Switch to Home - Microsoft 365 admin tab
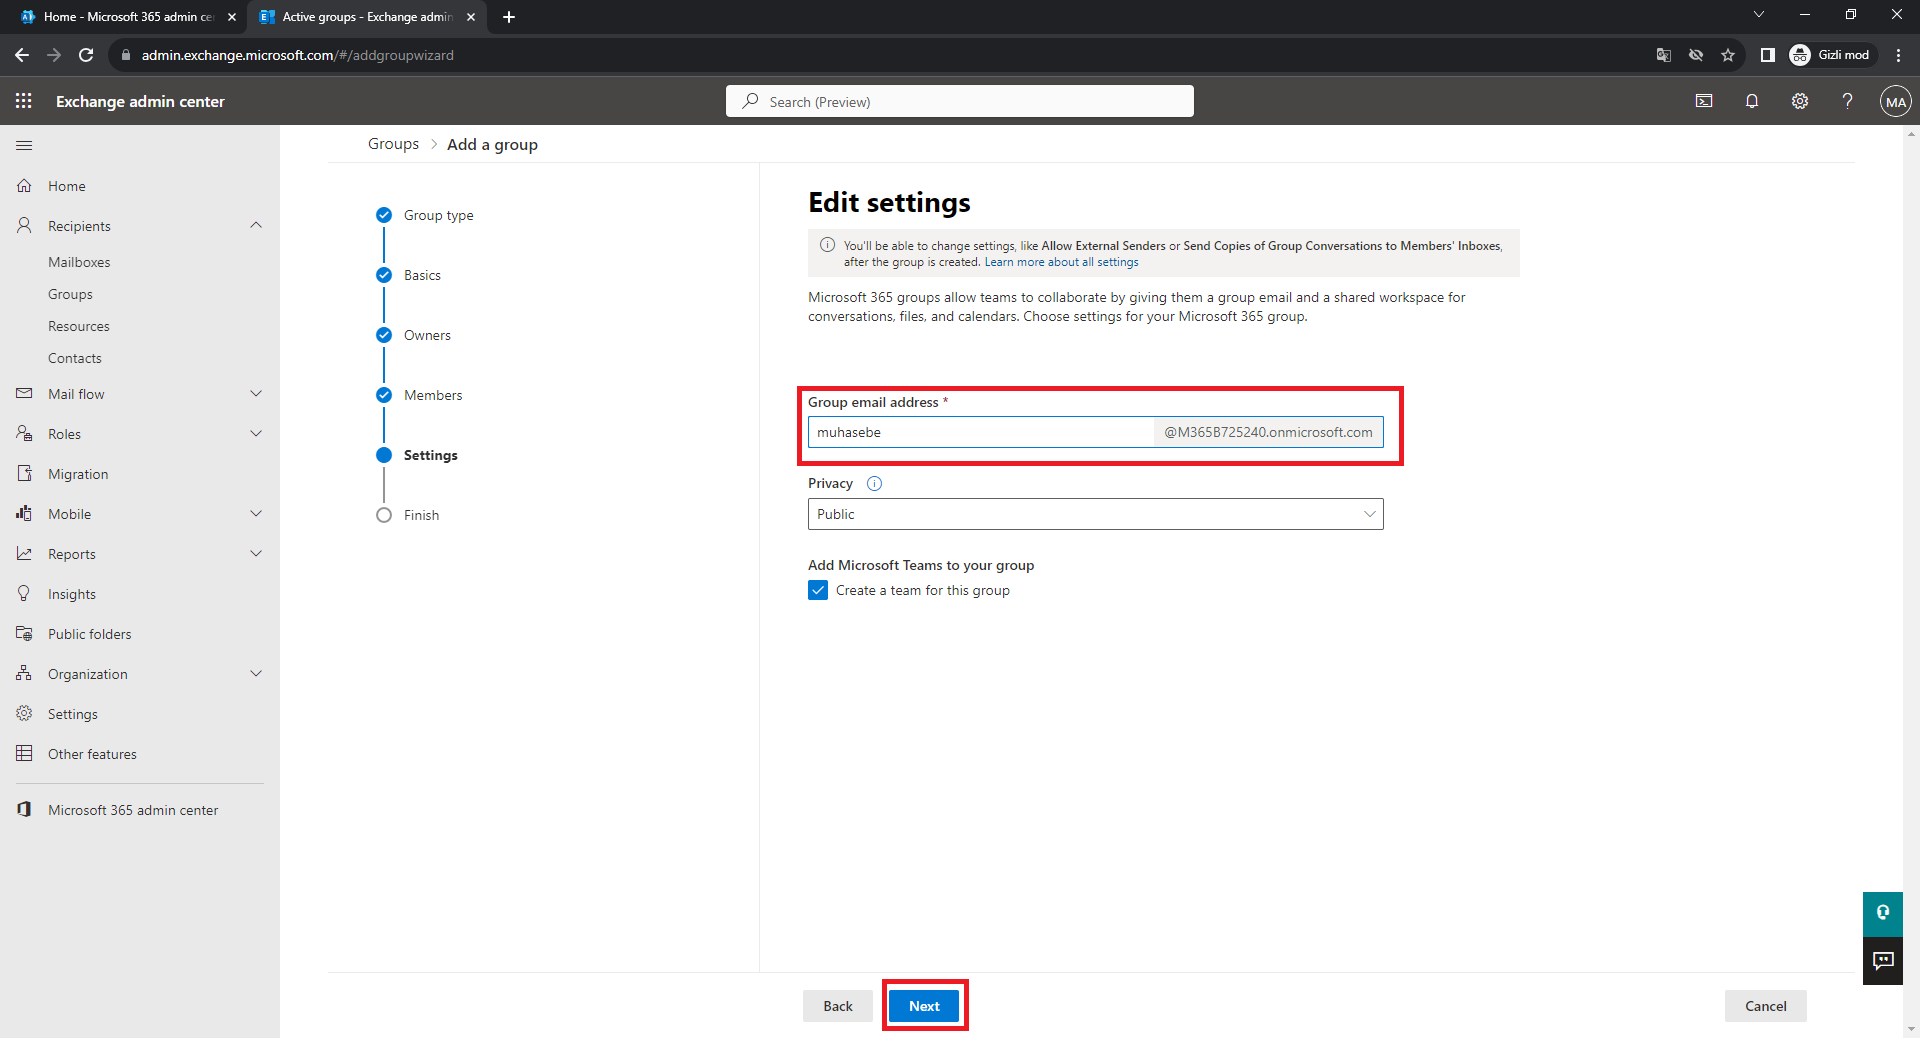The height and width of the screenshot is (1040, 1920). tap(128, 17)
